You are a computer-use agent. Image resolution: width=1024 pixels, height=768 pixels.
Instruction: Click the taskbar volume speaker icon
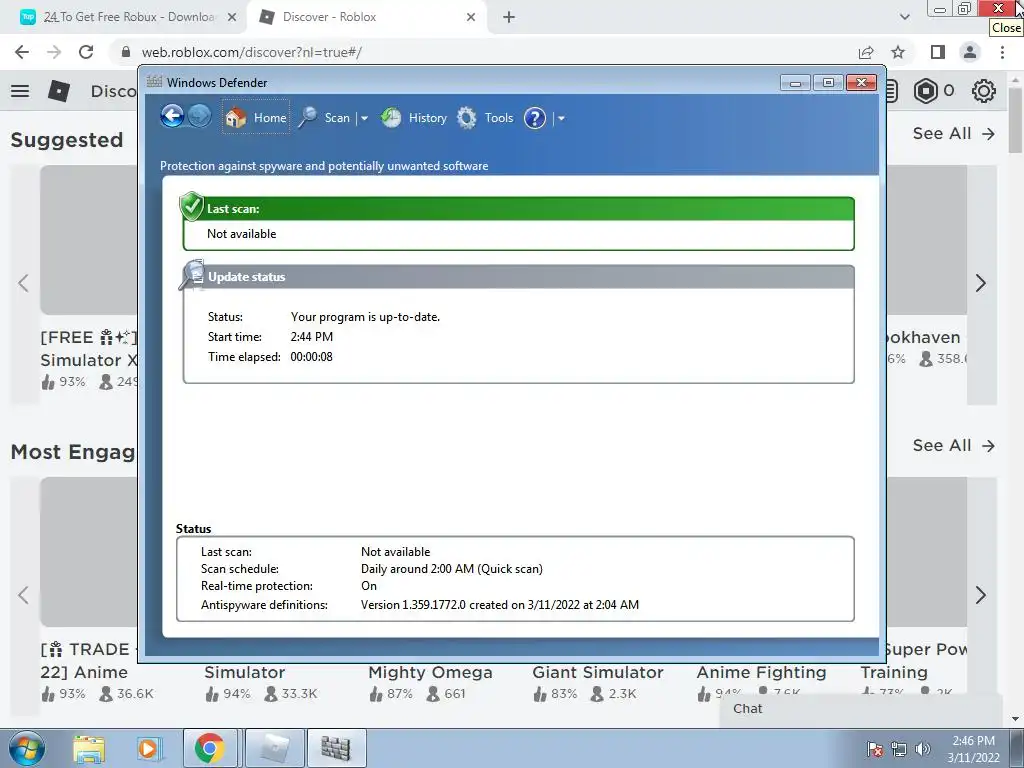coord(922,749)
